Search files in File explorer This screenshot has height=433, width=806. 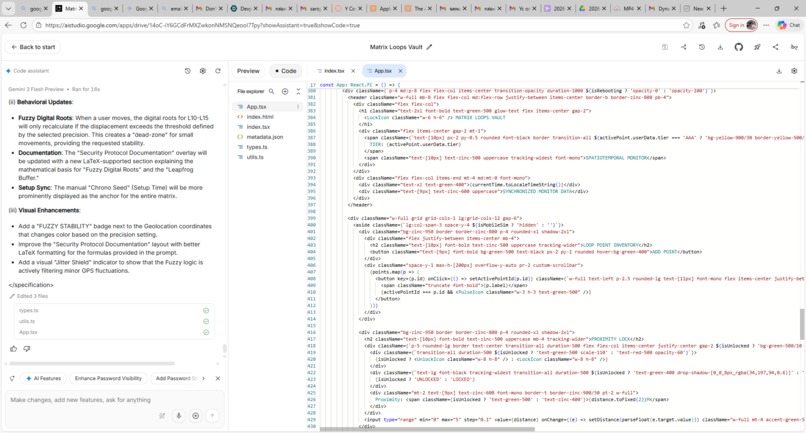coord(271,91)
